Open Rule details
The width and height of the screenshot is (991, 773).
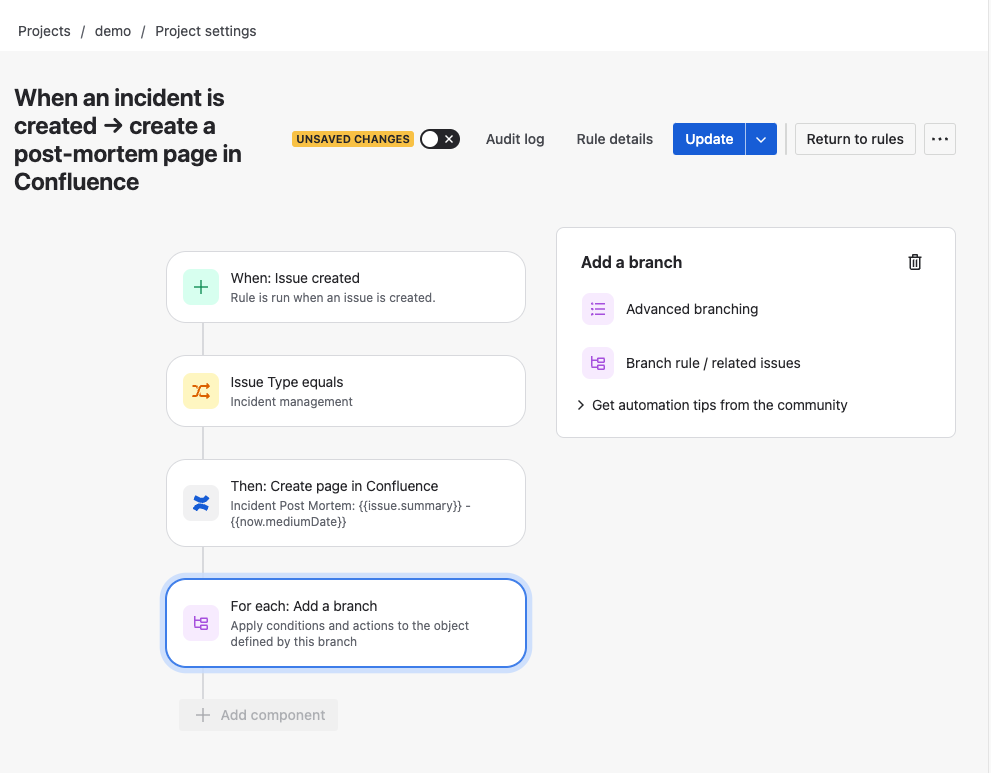click(614, 139)
